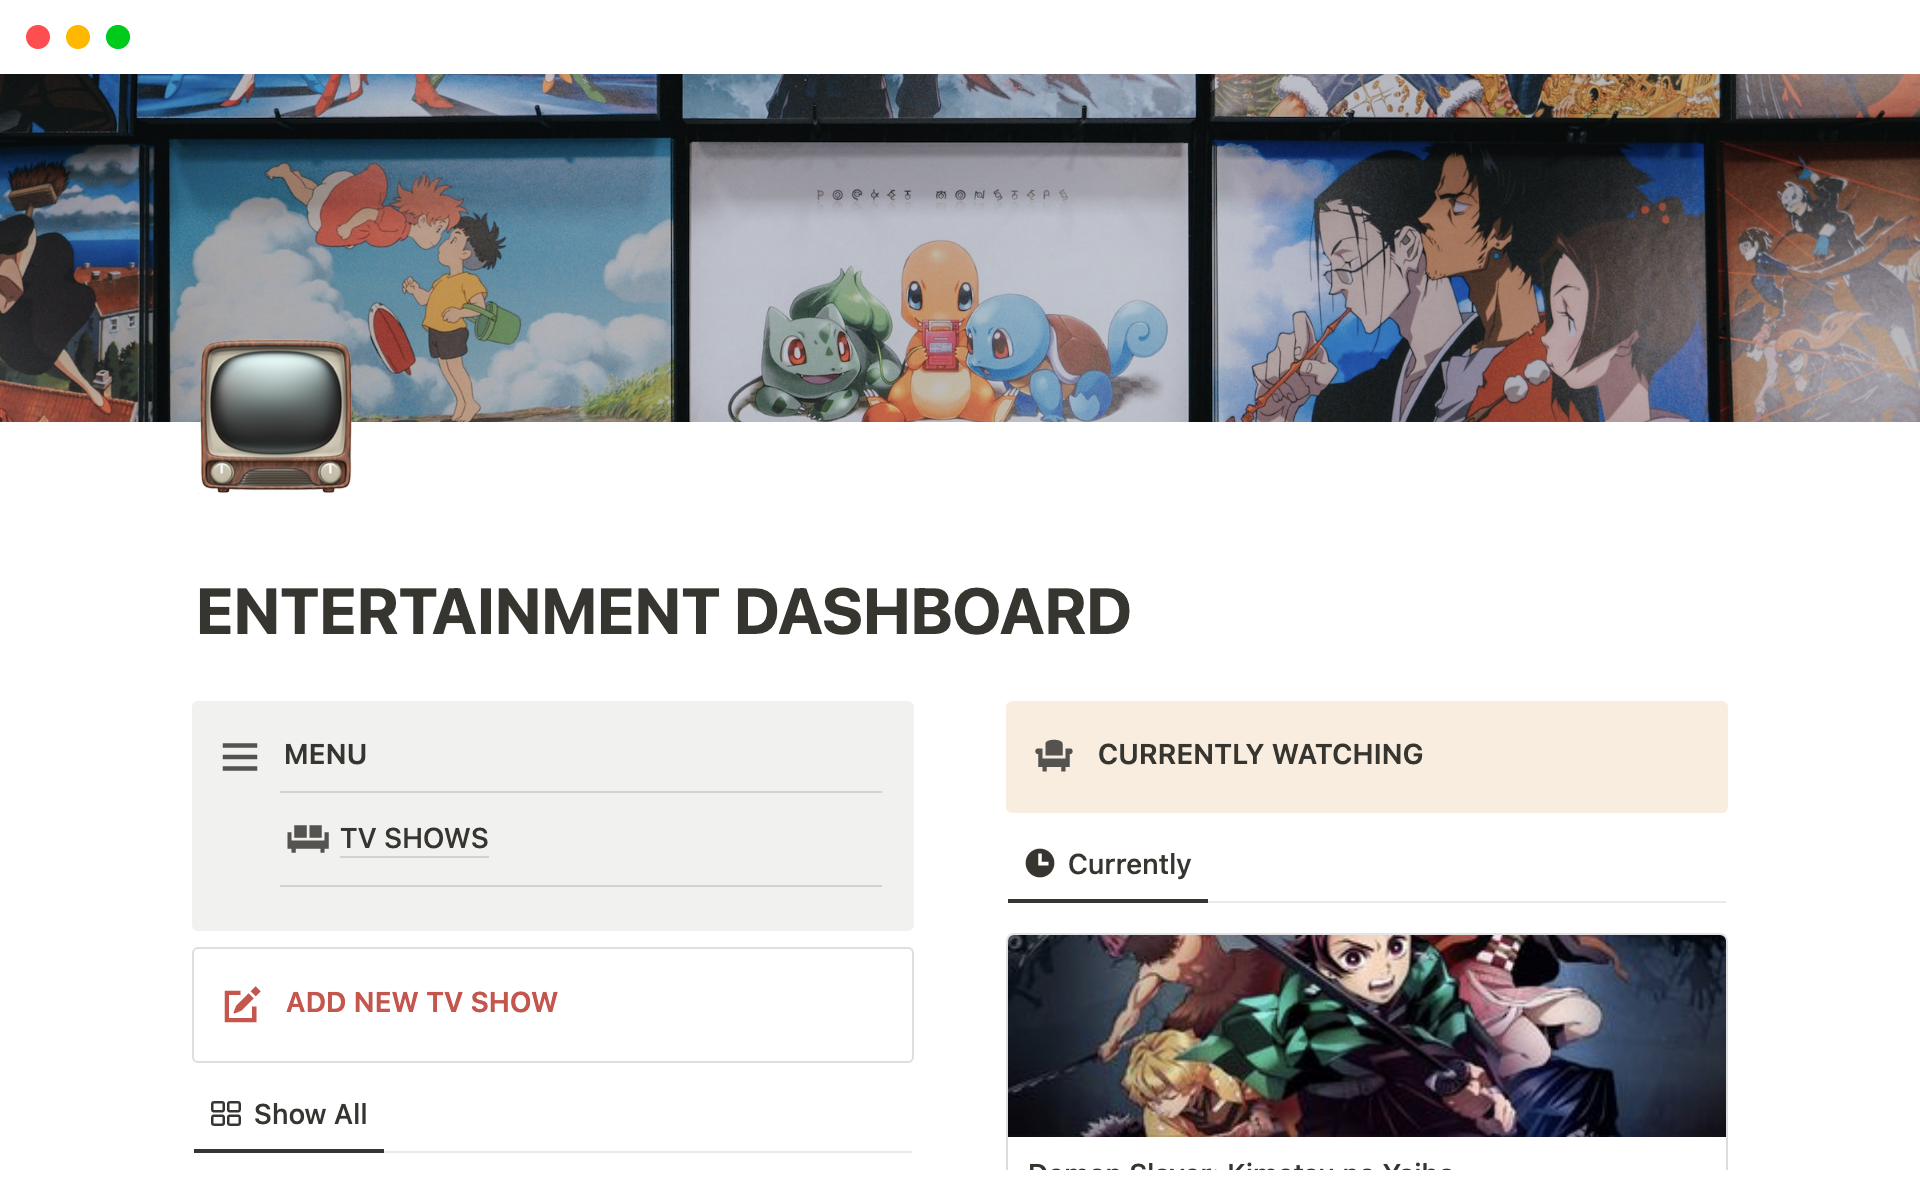Image resolution: width=1920 pixels, height=1200 pixels.
Task: Click the couch icon next to TV SHOWS
Action: coord(307,838)
